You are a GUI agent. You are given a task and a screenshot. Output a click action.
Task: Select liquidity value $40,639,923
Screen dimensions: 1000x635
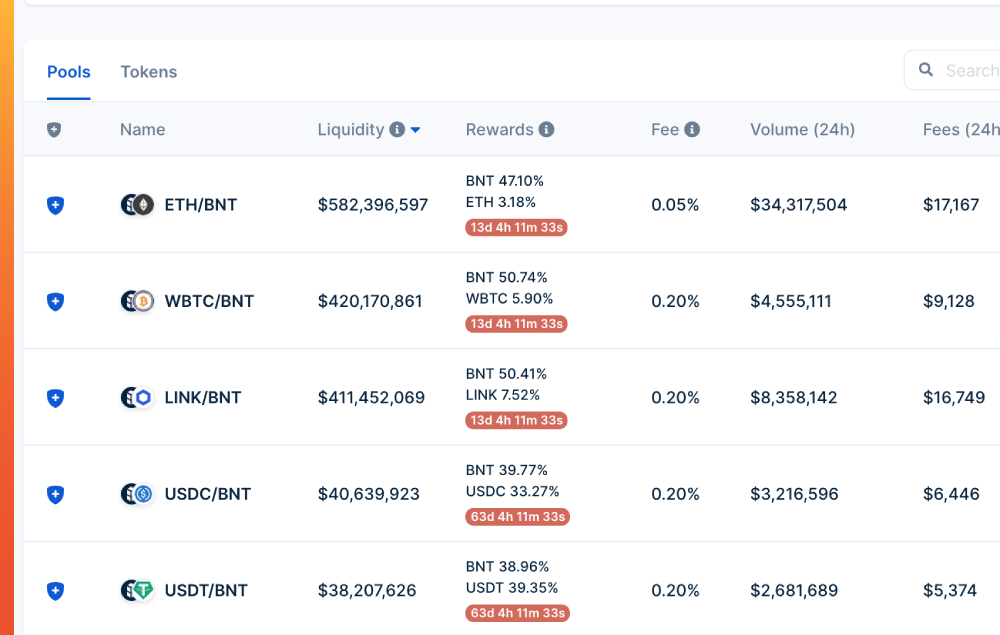(x=369, y=493)
